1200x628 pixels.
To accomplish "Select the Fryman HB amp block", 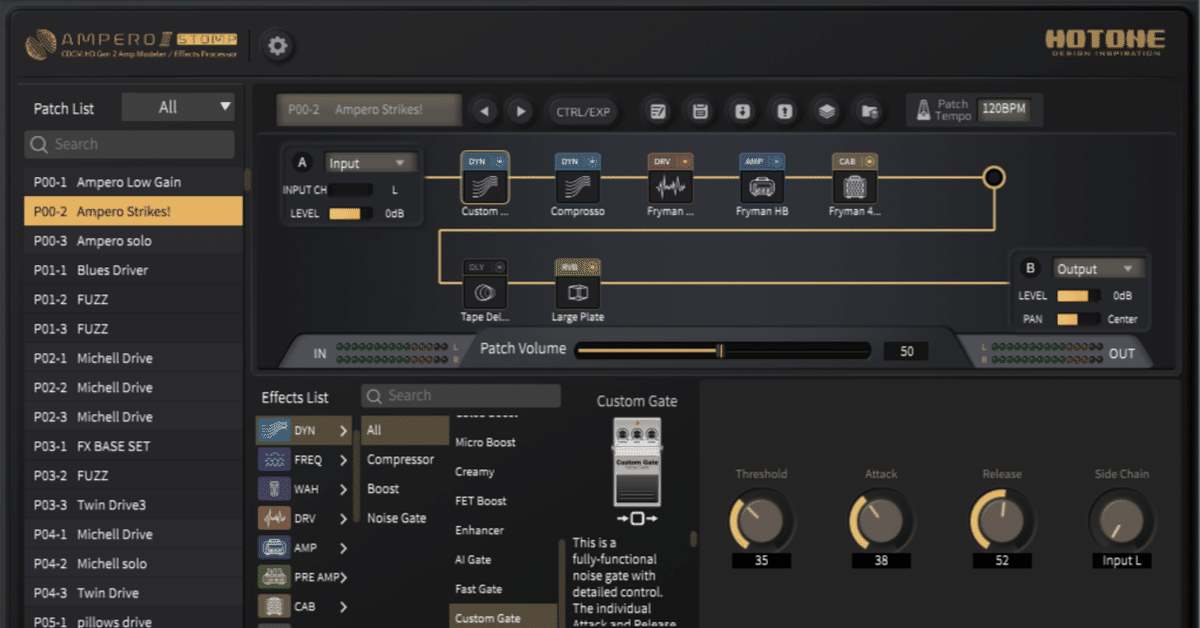I will click(761, 186).
